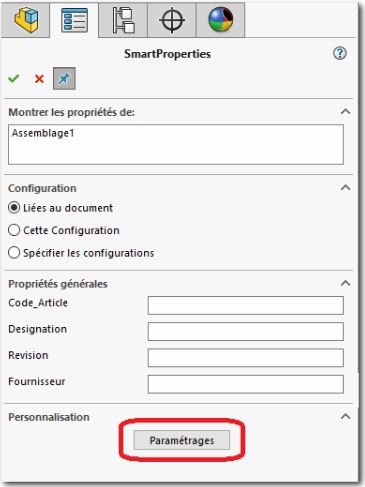Viewport: 365px width, 487px height.
Task: Select the Cette Configuration radio button
Action: (x=14, y=230)
